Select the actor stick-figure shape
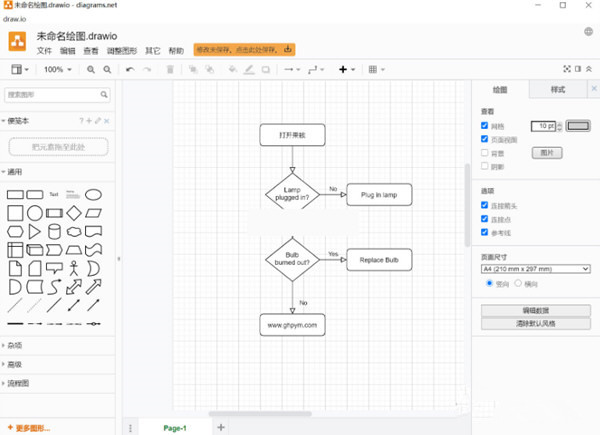This screenshot has height=435, width=600. 72,267
